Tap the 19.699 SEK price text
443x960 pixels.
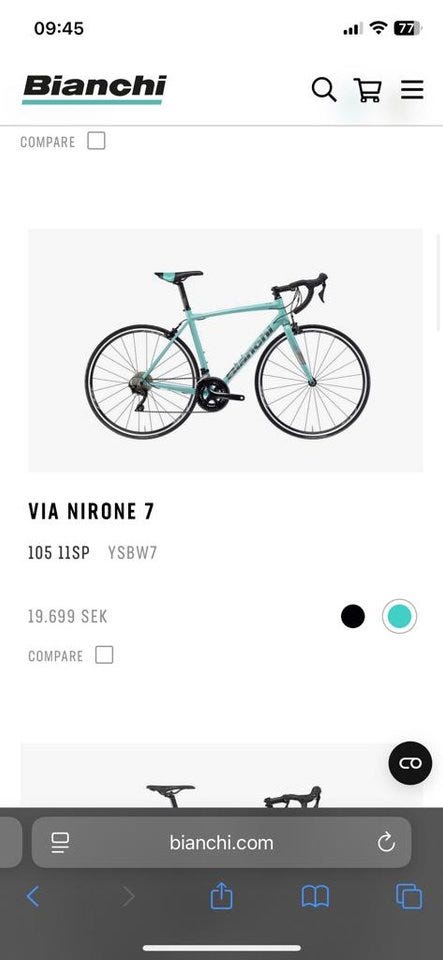point(67,617)
